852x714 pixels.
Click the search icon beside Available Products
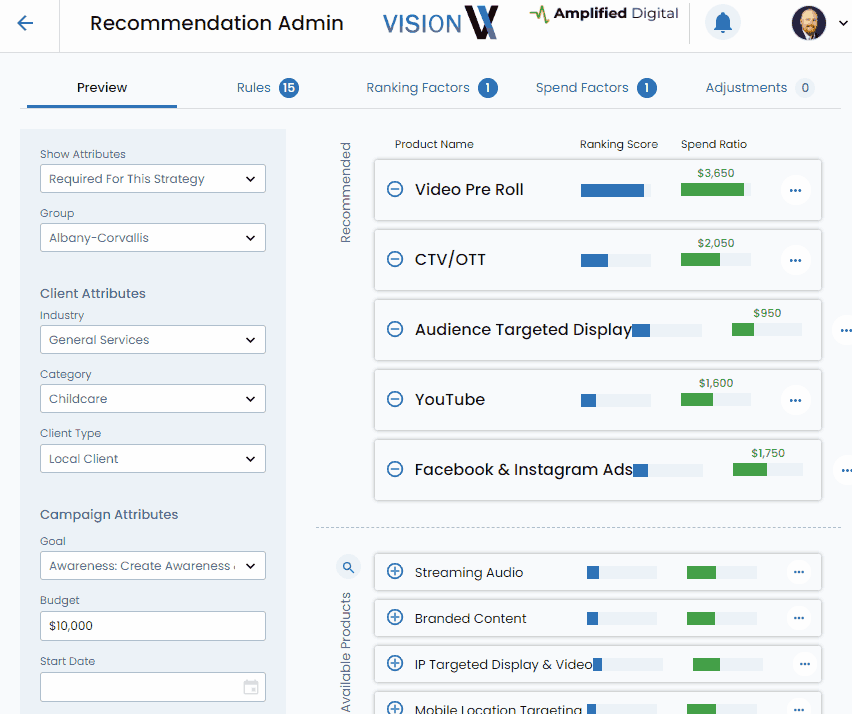(x=348, y=567)
